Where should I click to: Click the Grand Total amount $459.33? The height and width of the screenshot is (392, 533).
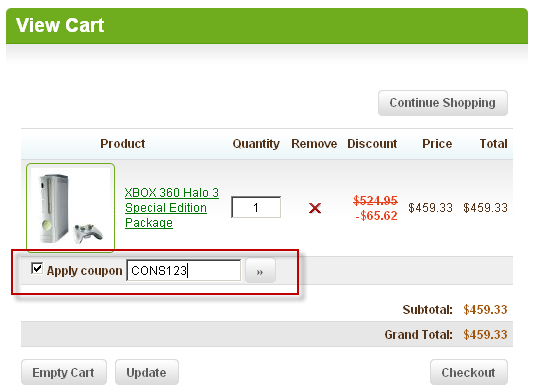pos(485,335)
